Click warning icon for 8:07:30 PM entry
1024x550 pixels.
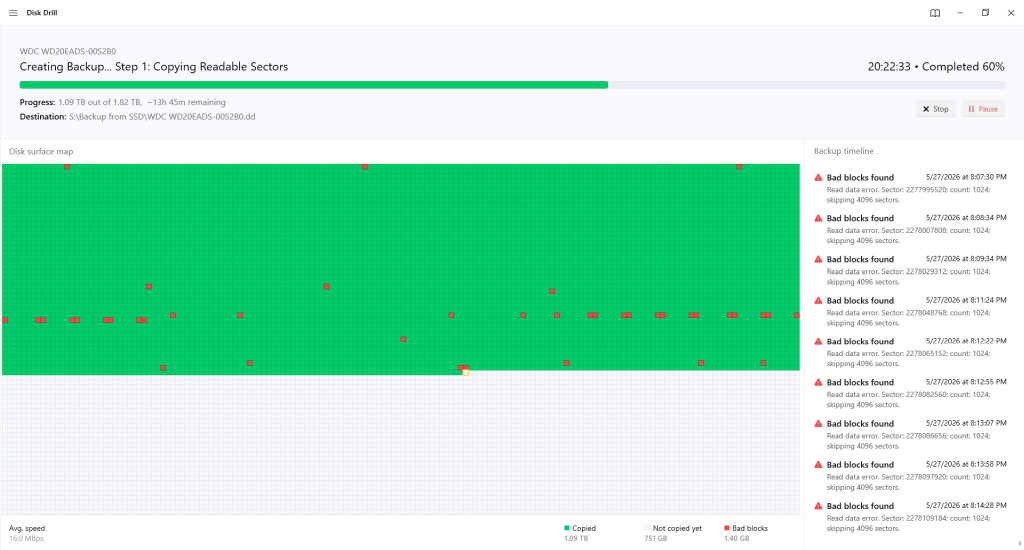tap(818, 177)
